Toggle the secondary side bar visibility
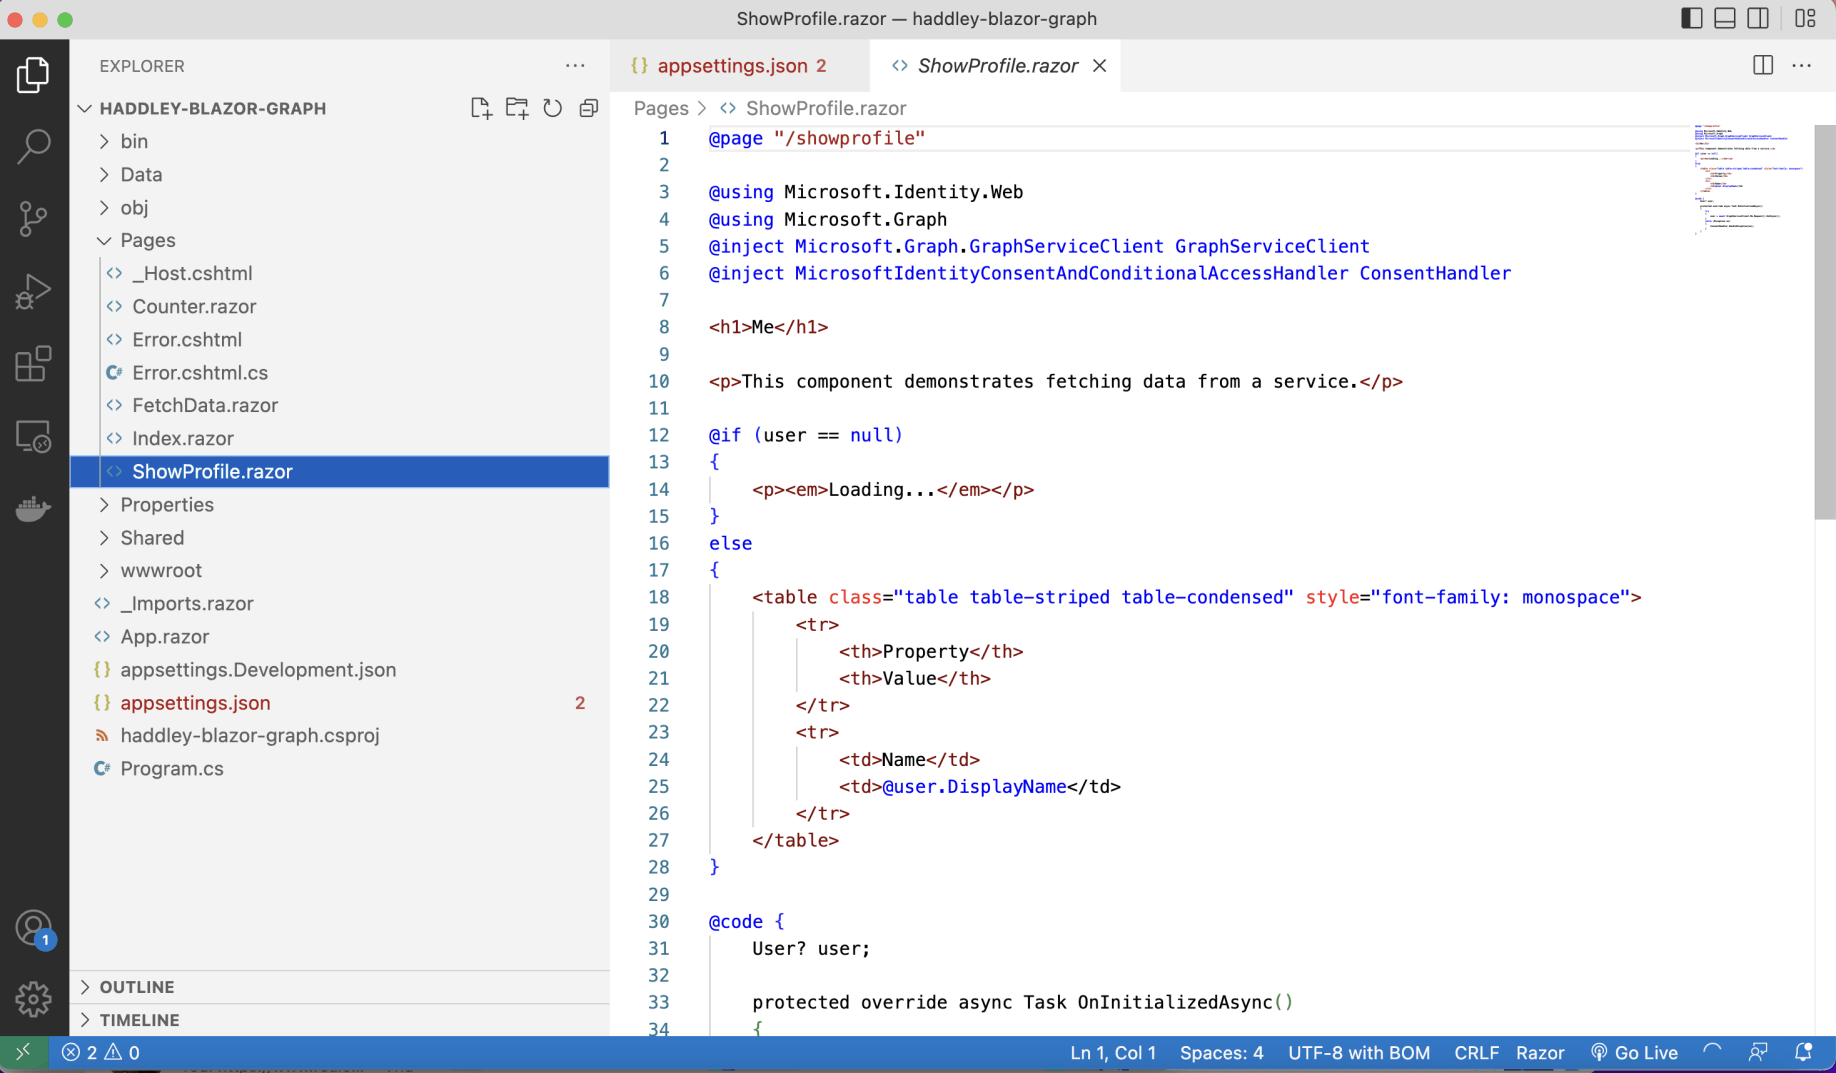The height and width of the screenshot is (1073, 1836). [x=1758, y=19]
